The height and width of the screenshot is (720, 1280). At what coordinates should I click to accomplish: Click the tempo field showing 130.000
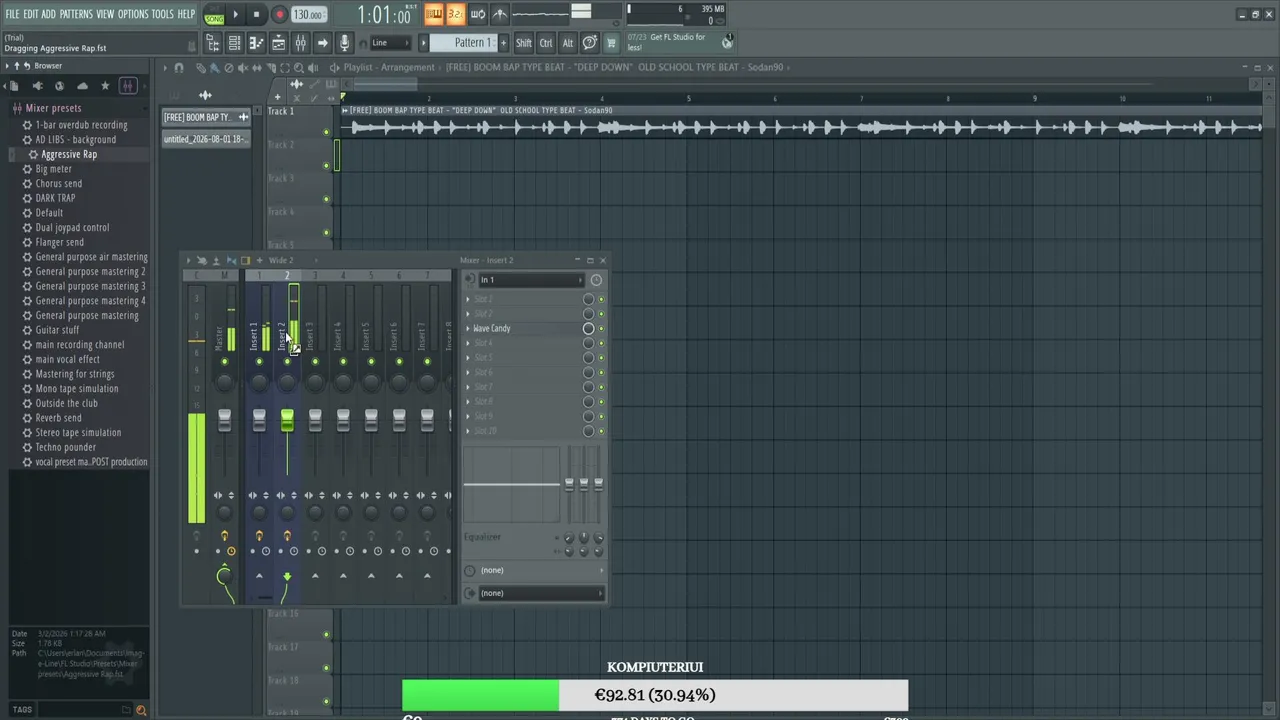coord(309,15)
